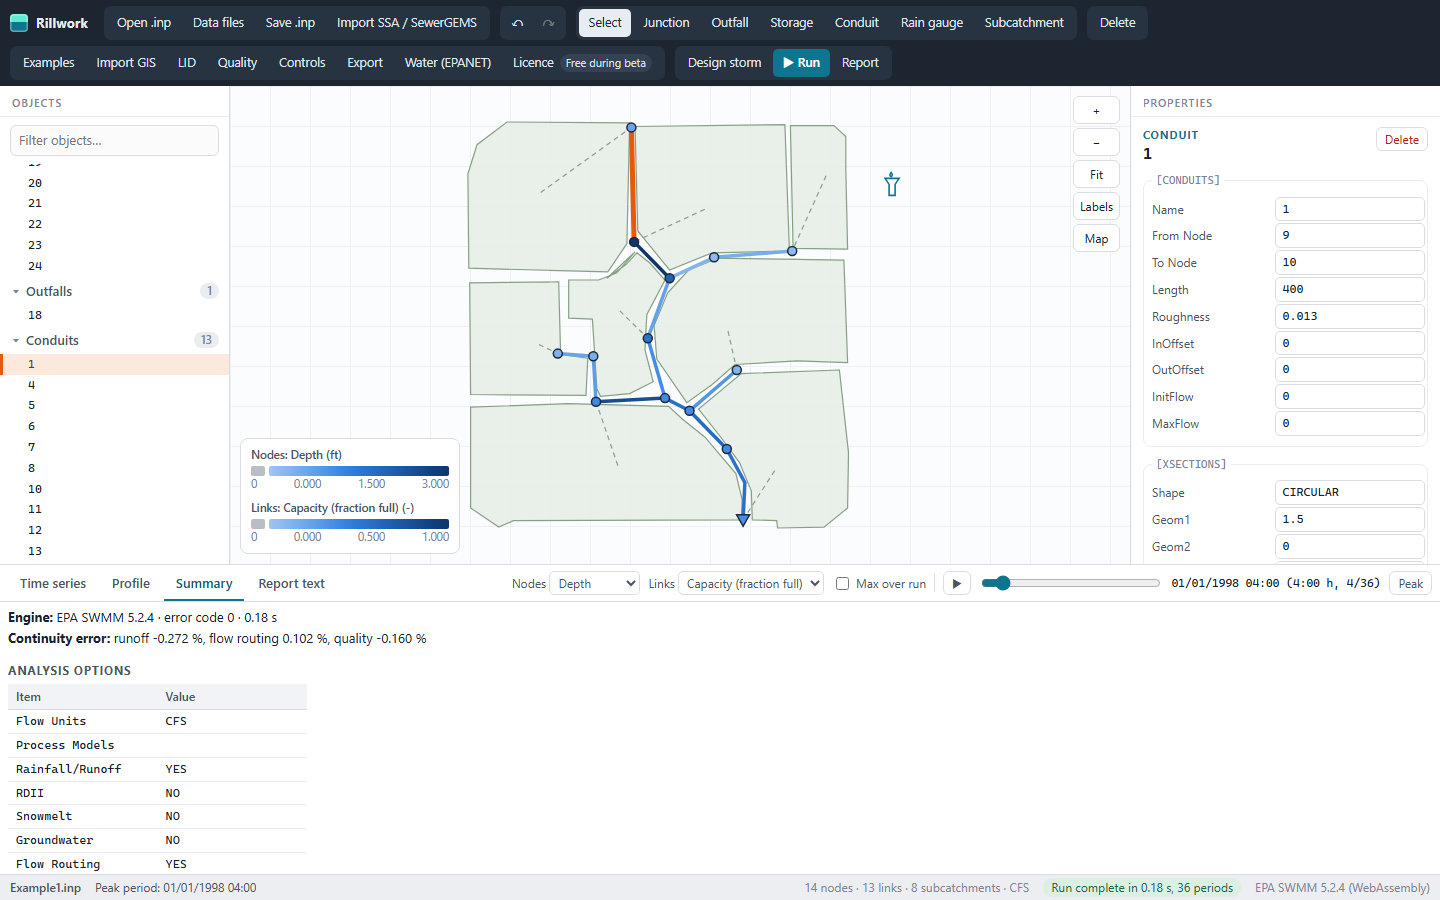Click the Filter objects field

click(114, 140)
